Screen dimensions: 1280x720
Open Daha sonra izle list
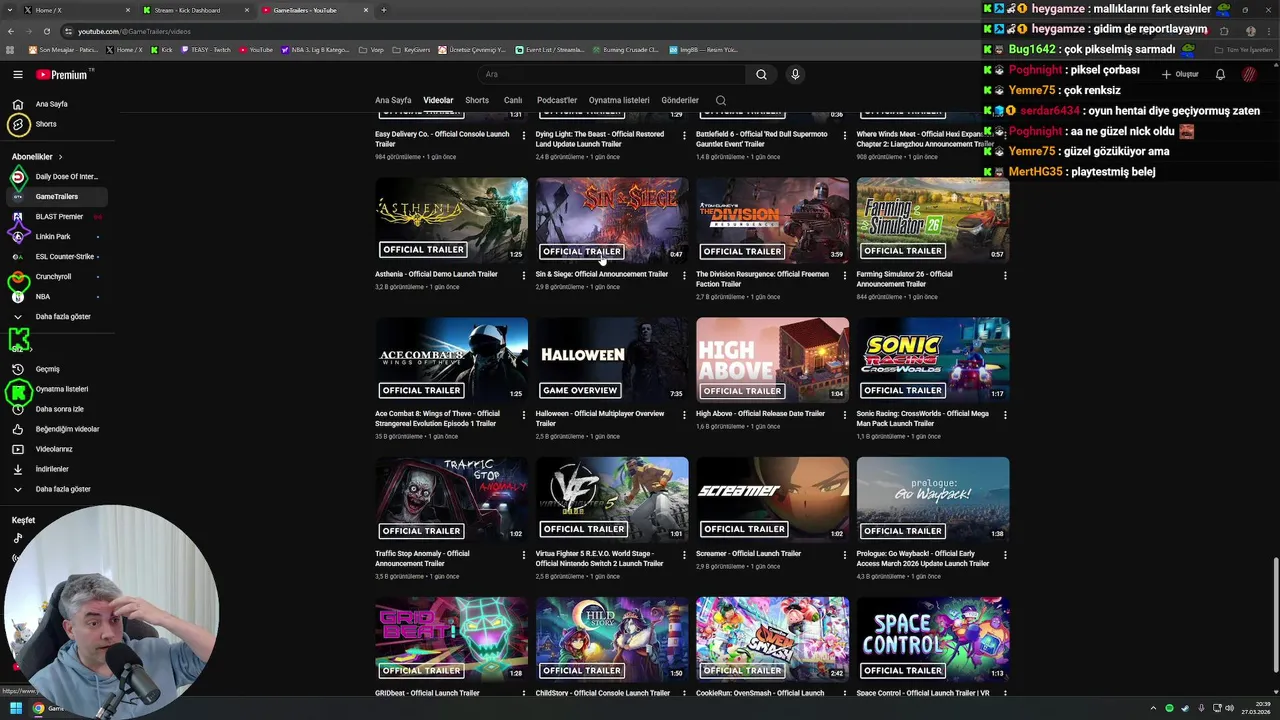click(56, 409)
